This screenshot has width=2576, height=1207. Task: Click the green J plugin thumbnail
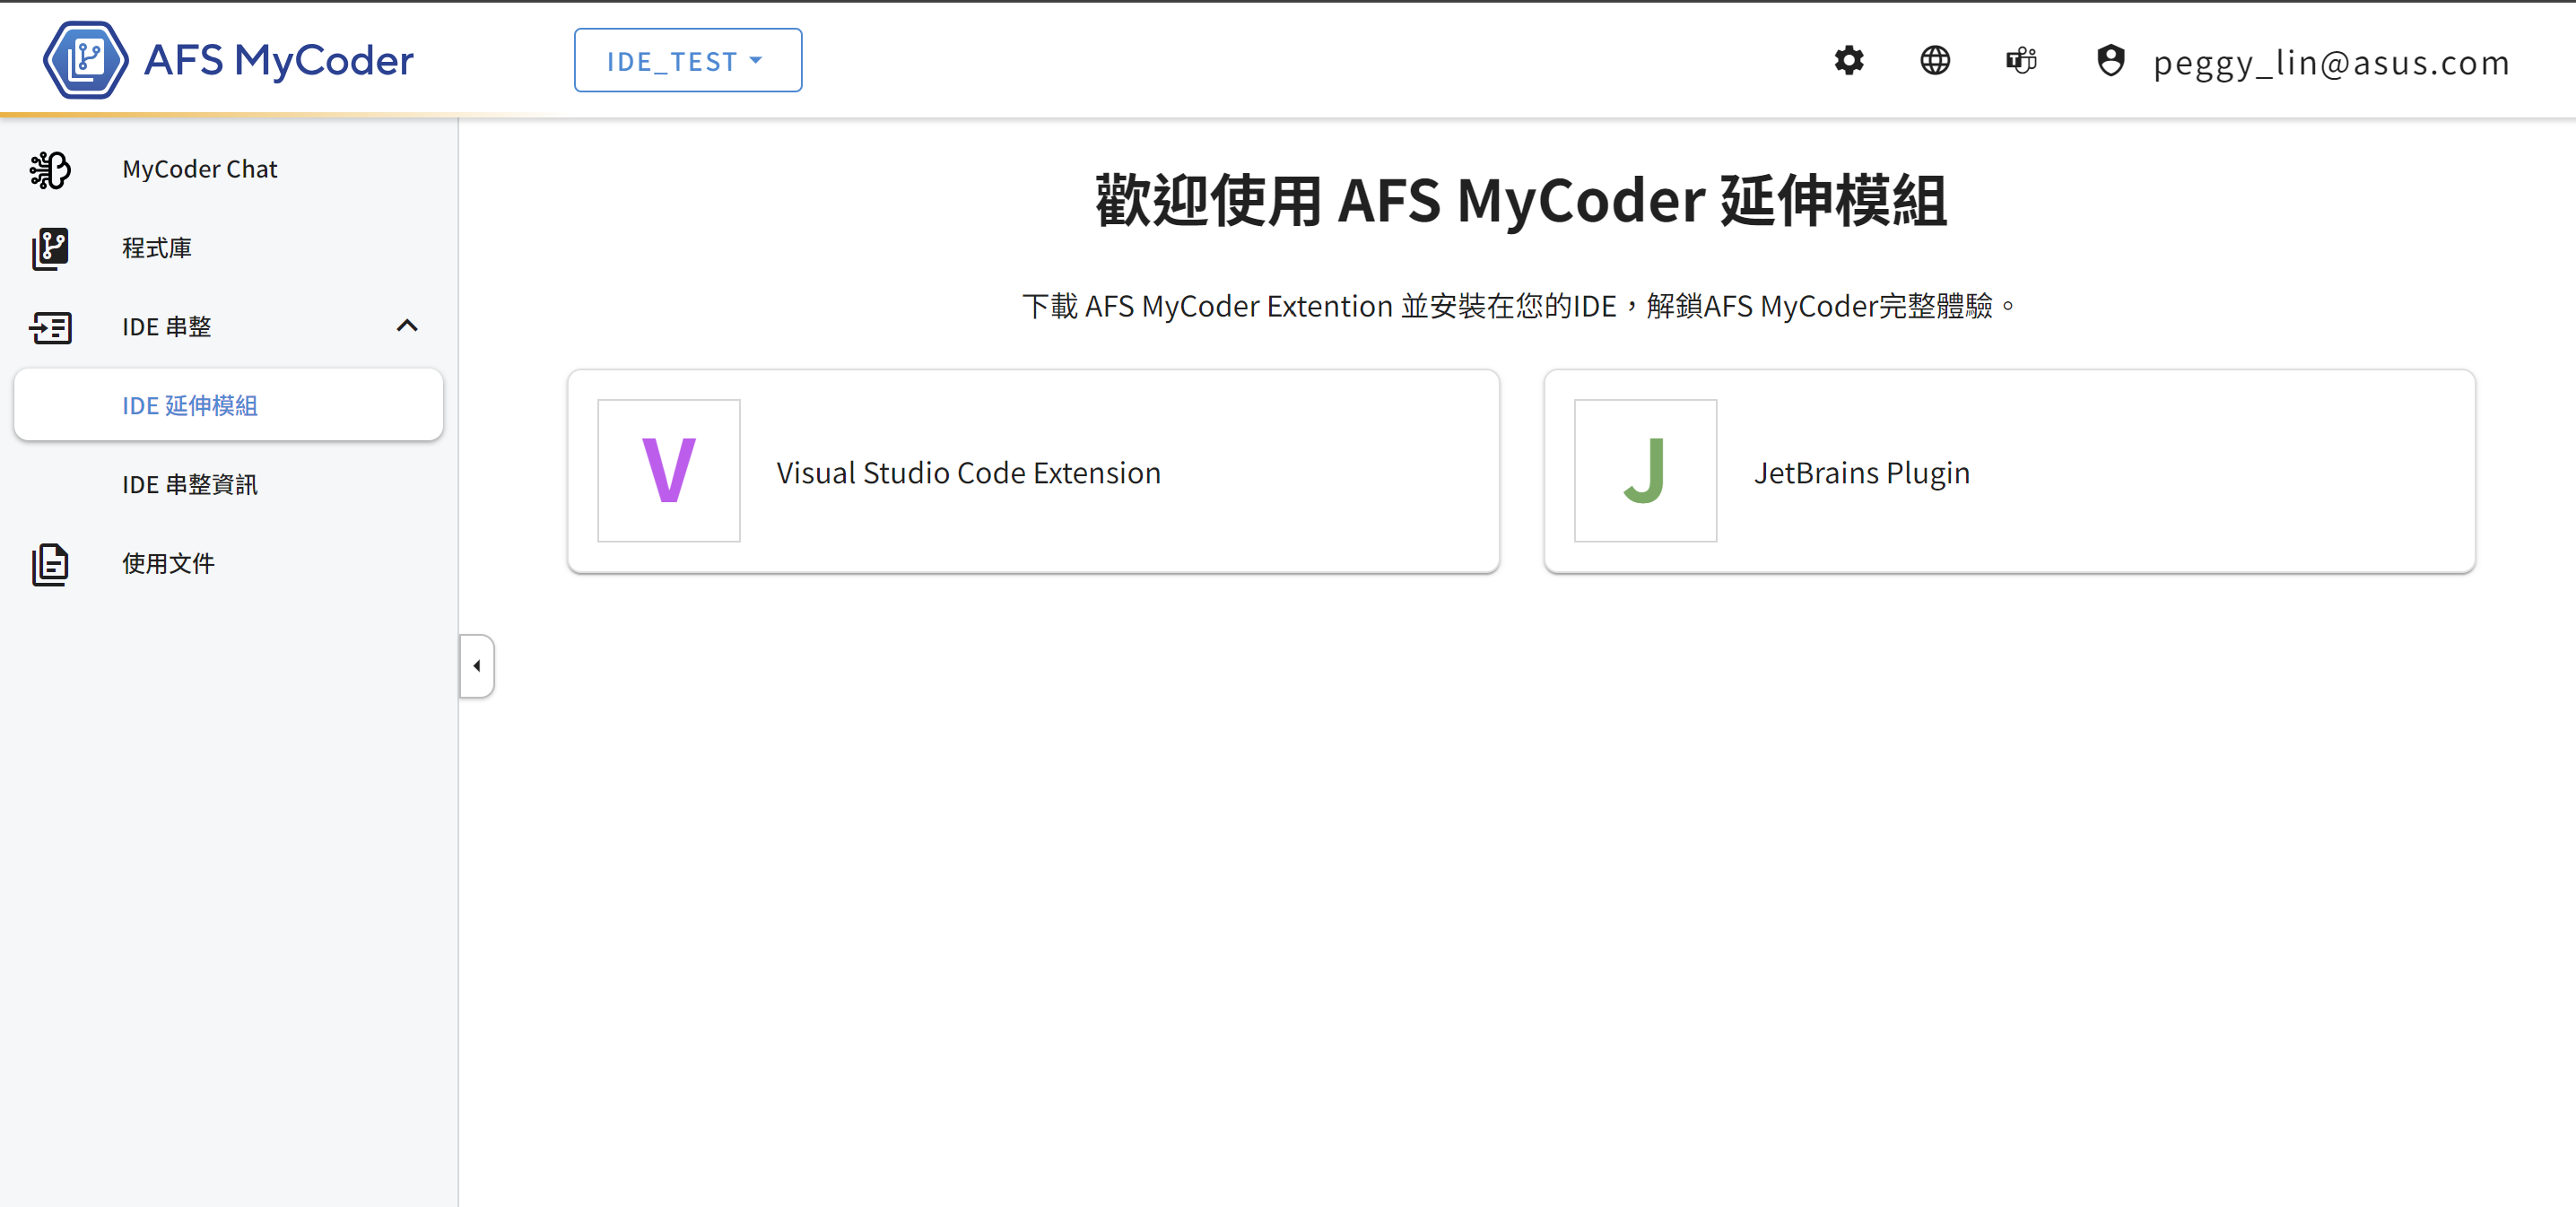click(x=1645, y=471)
